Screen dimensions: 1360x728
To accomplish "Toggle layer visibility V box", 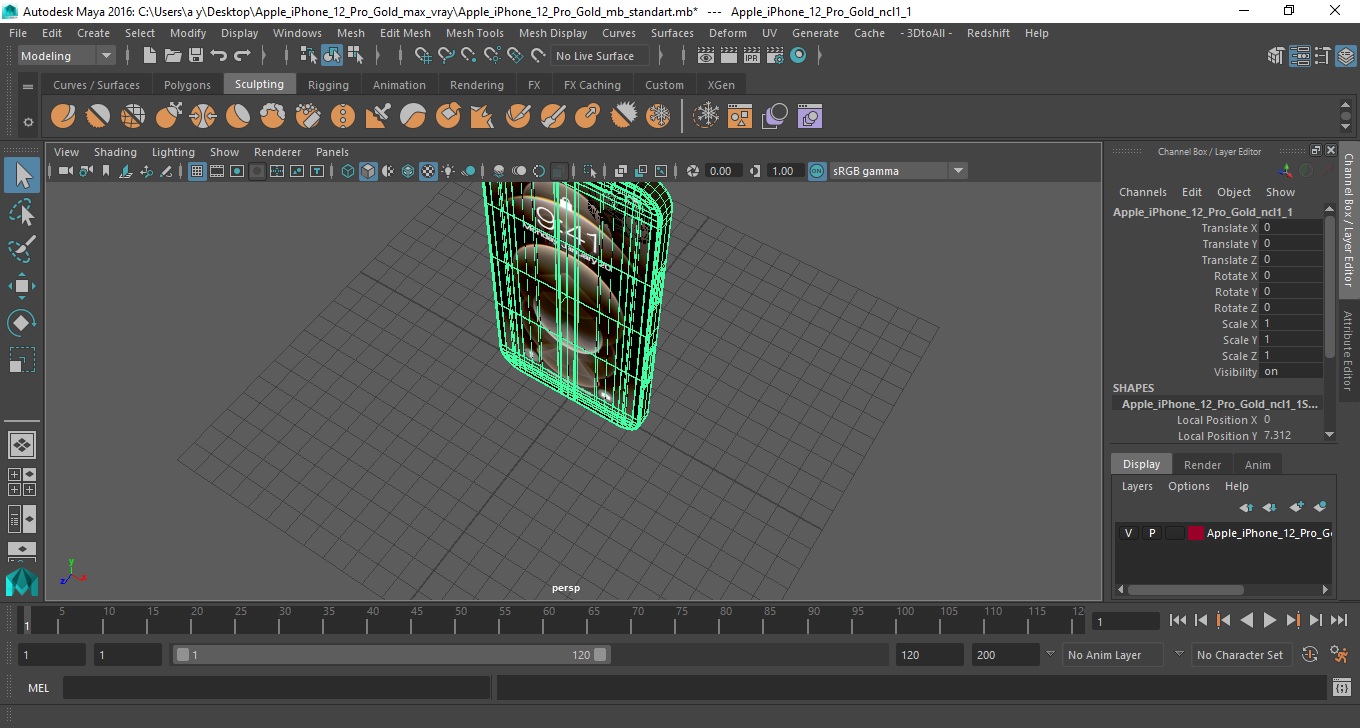I will tap(1128, 533).
